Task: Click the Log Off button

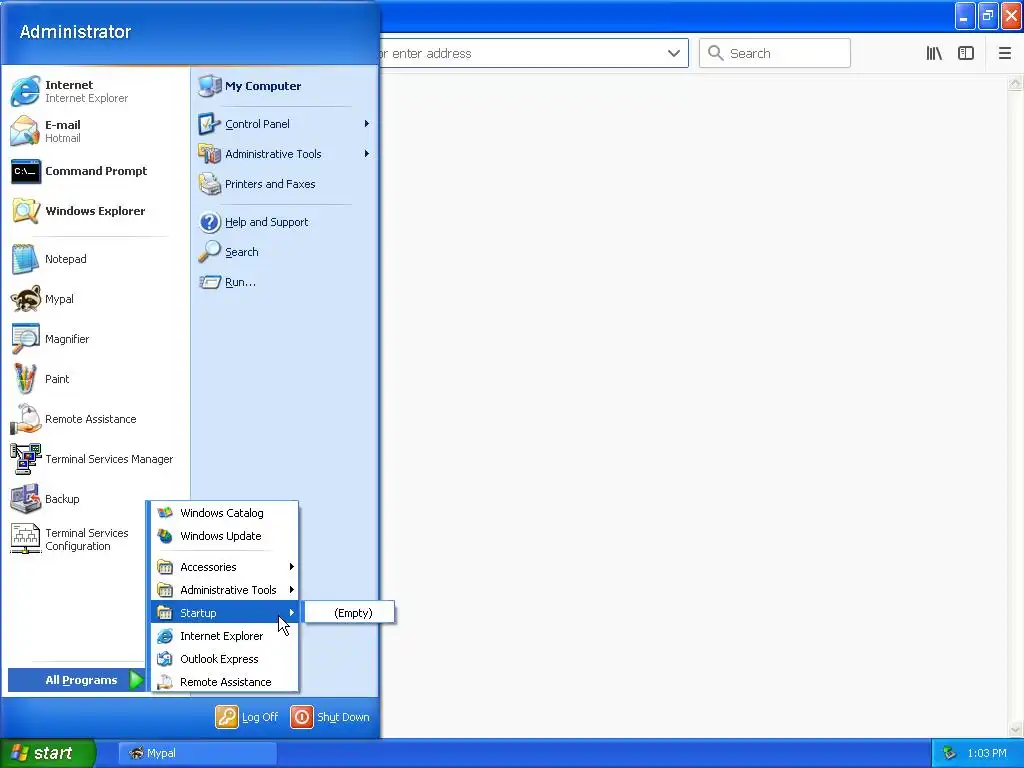Action: tap(247, 717)
